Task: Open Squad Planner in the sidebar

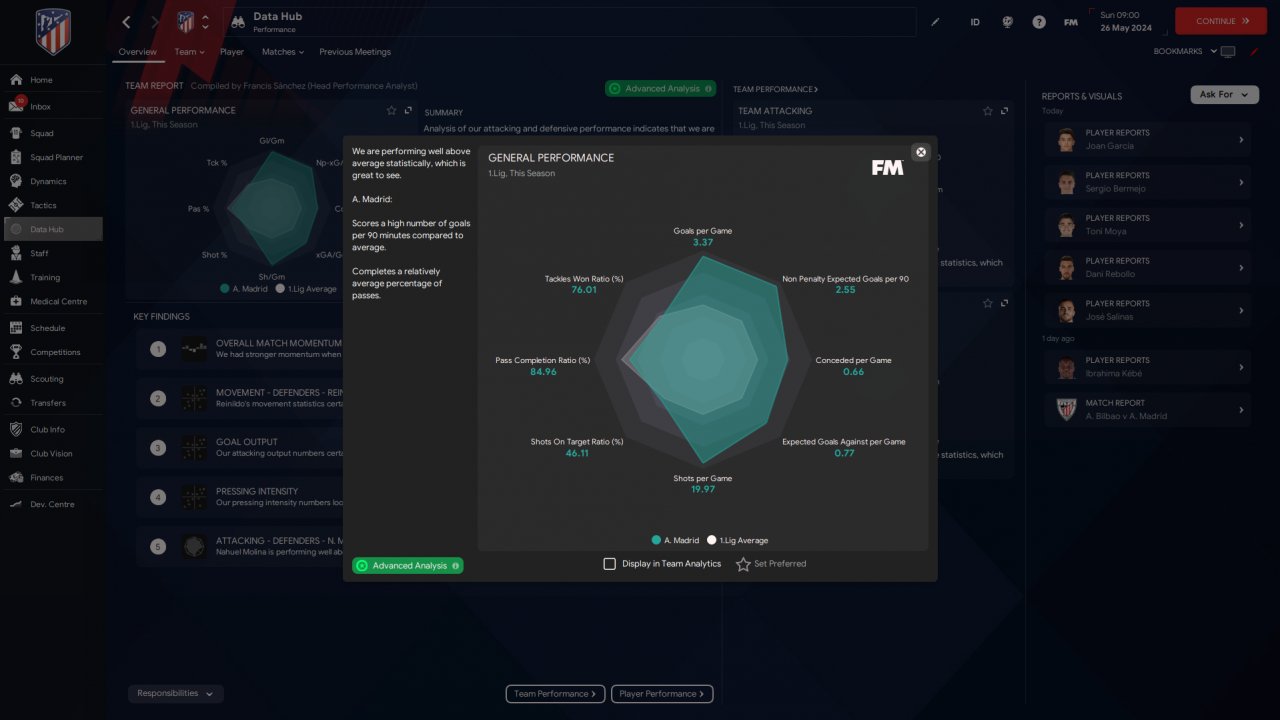Action: click(52, 157)
